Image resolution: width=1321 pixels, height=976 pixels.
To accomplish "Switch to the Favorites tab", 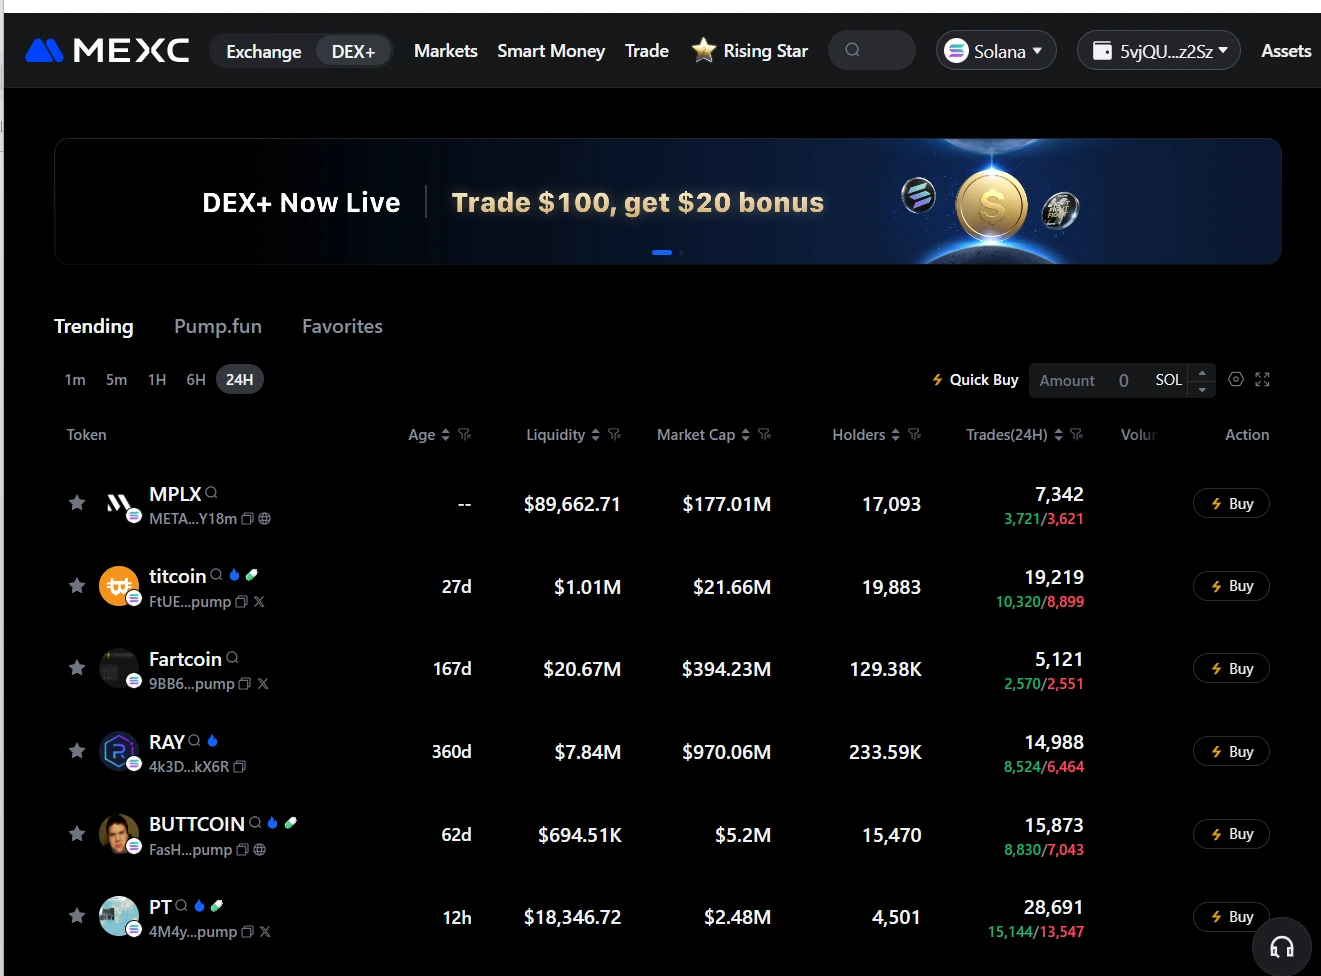I will coord(342,326).
